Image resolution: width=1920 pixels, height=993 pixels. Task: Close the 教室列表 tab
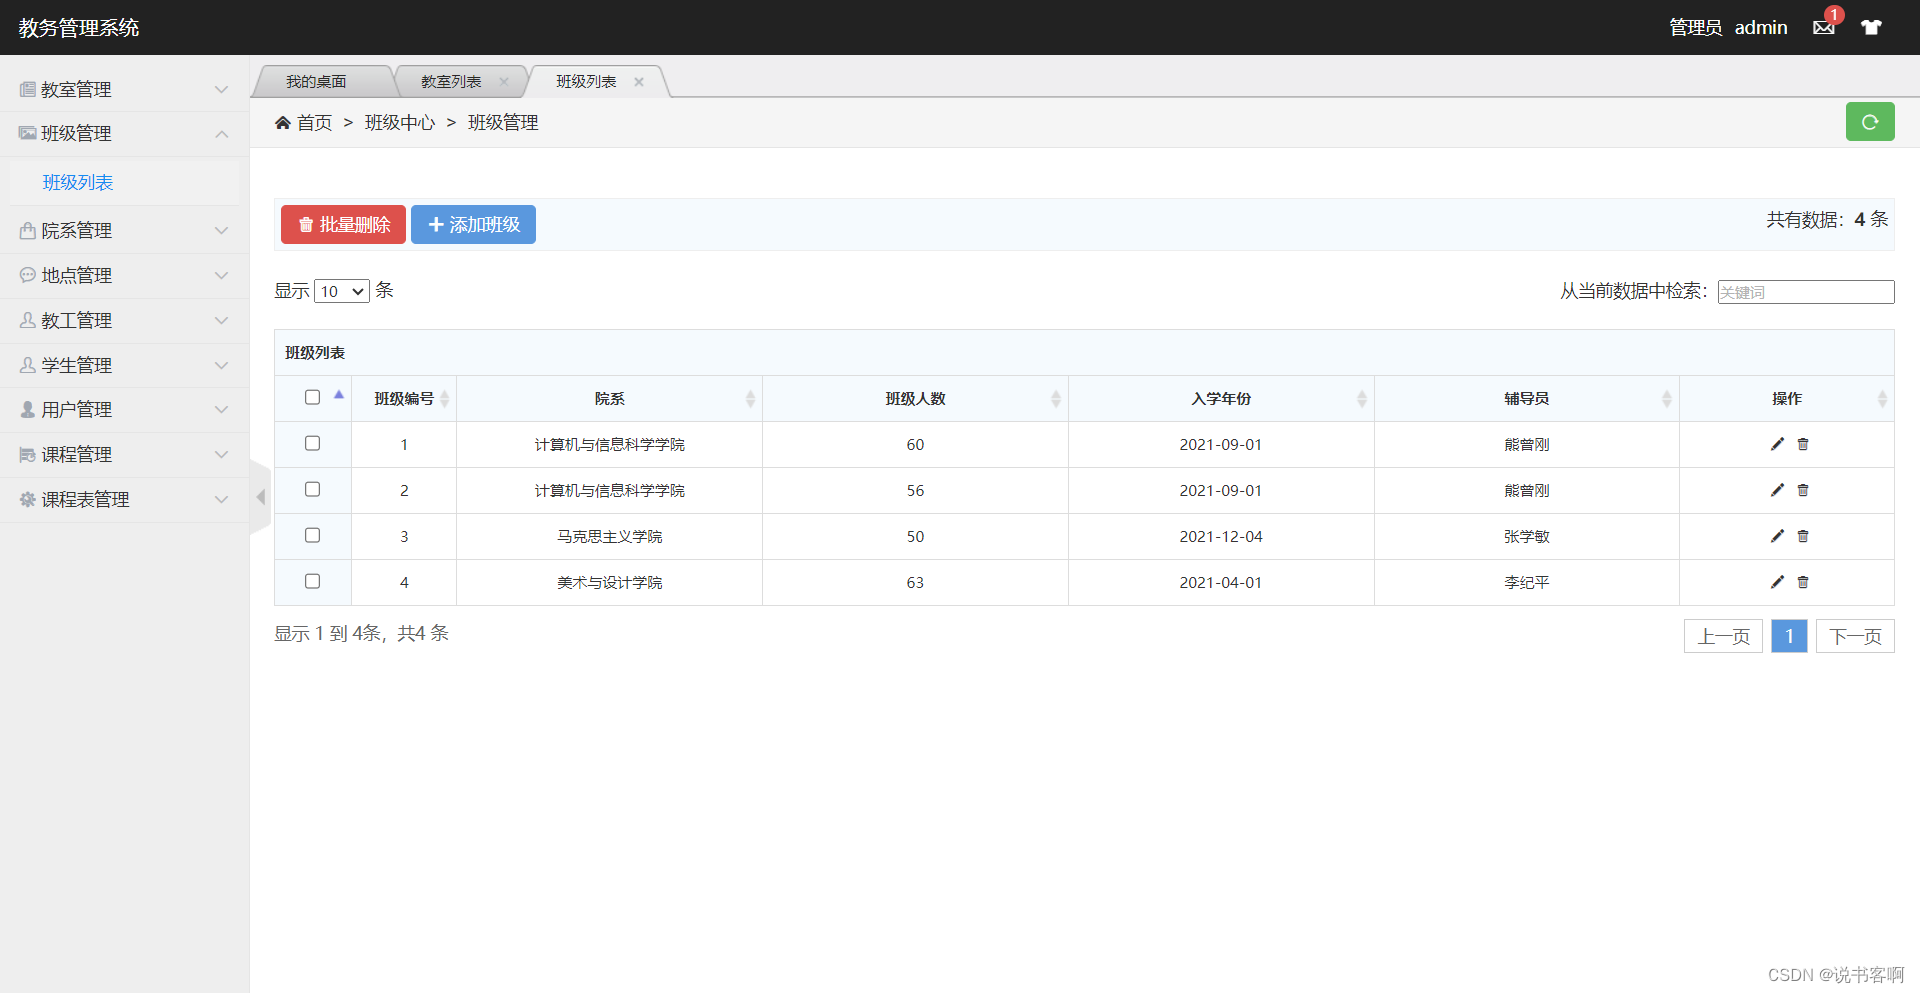coord(504,82)
